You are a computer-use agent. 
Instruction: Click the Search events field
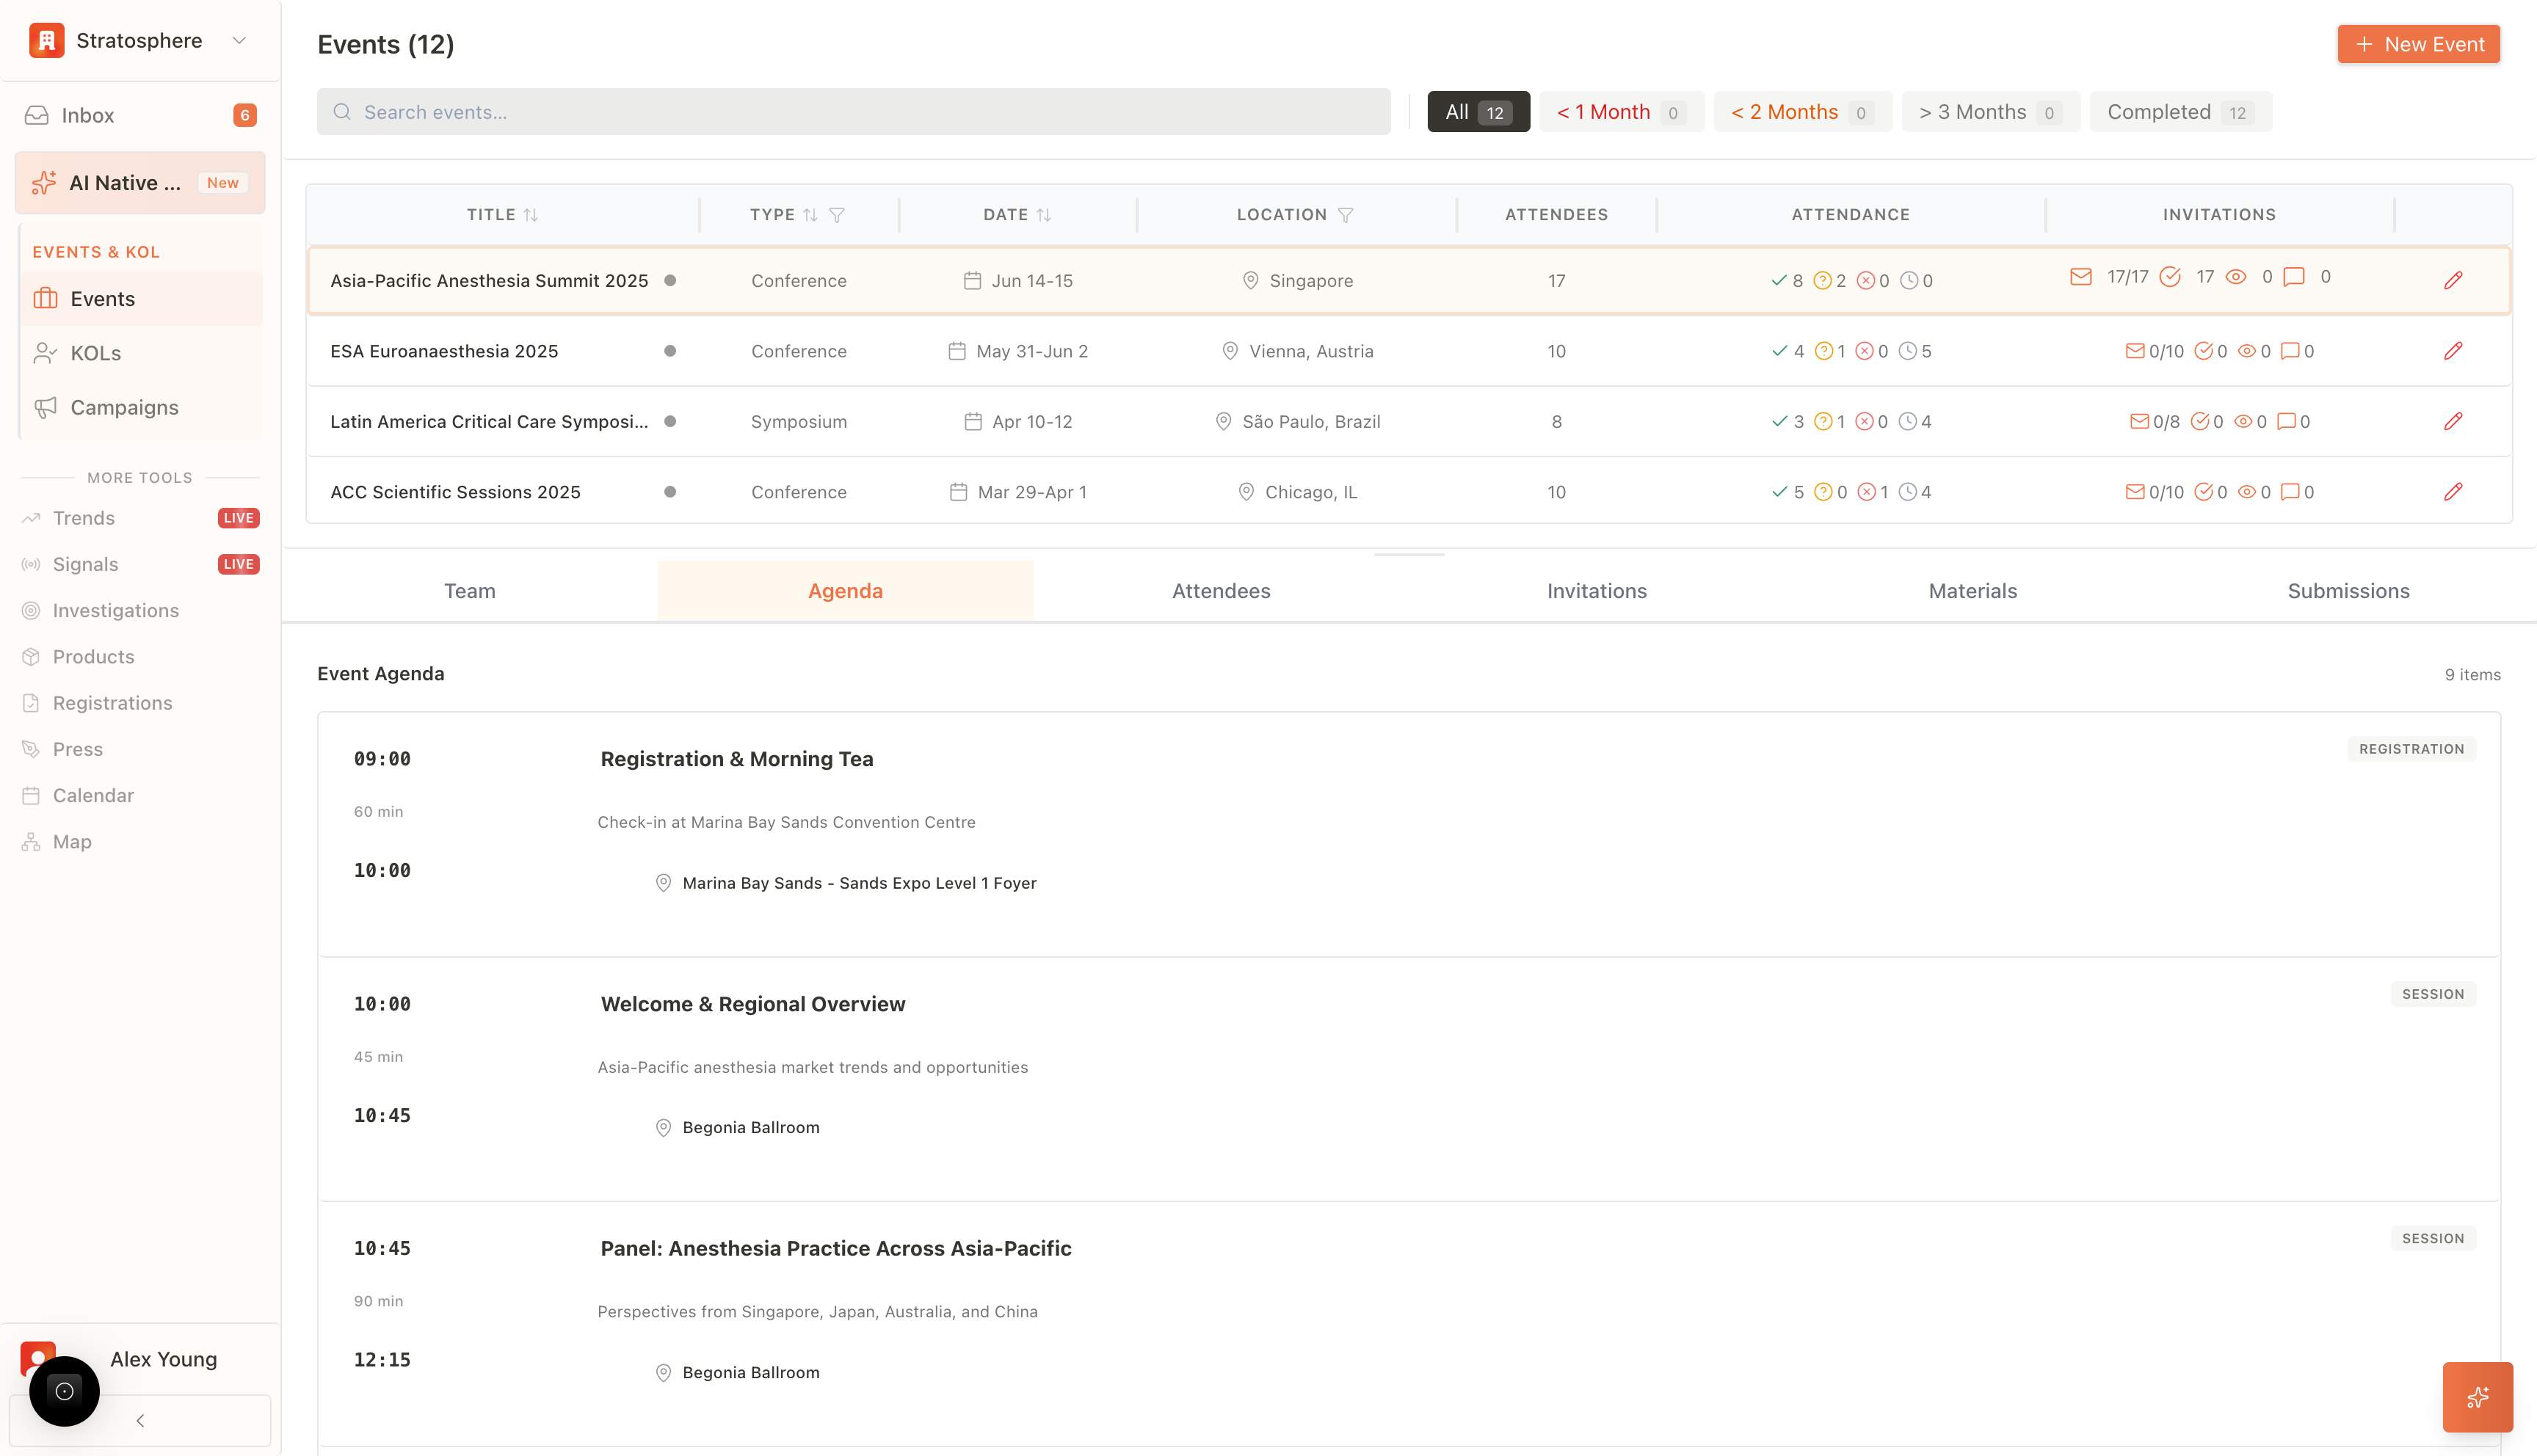pyautogui.click(x=852, y=111)
